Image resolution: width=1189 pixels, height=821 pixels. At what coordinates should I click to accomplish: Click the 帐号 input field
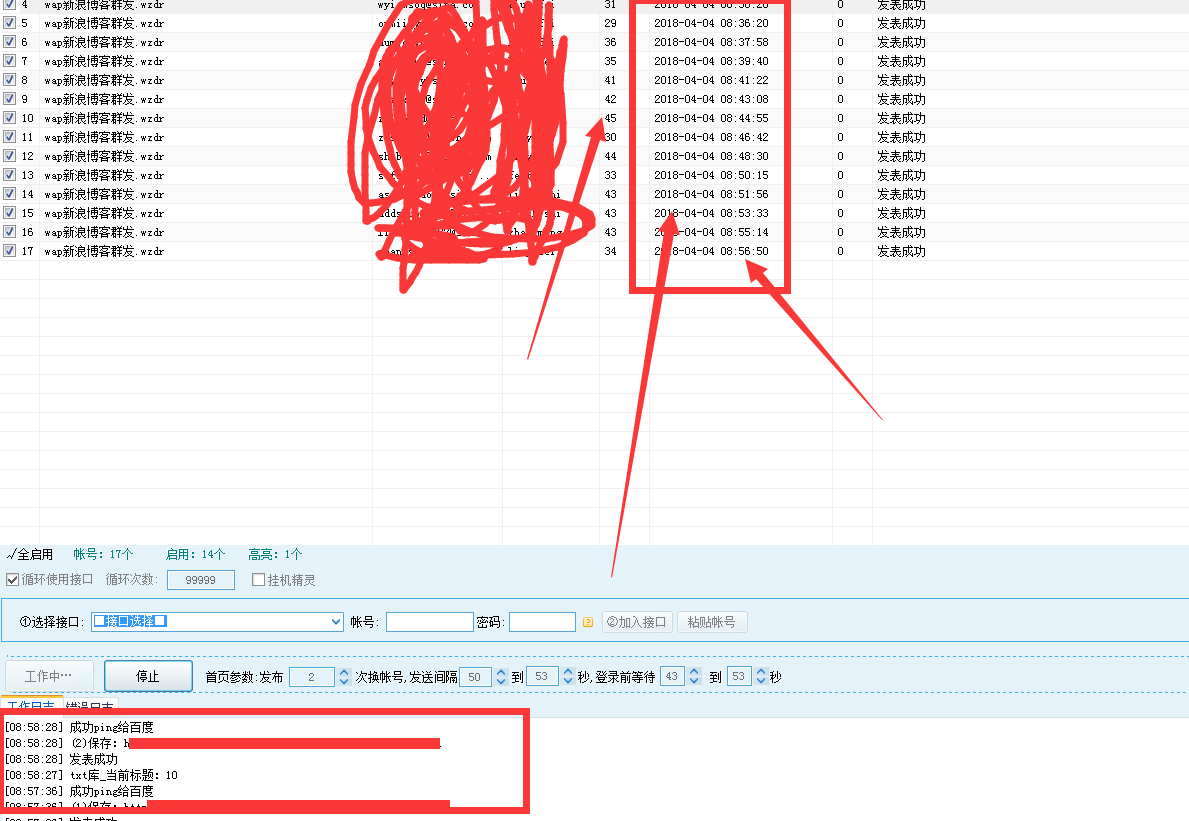tap(429, 622)
